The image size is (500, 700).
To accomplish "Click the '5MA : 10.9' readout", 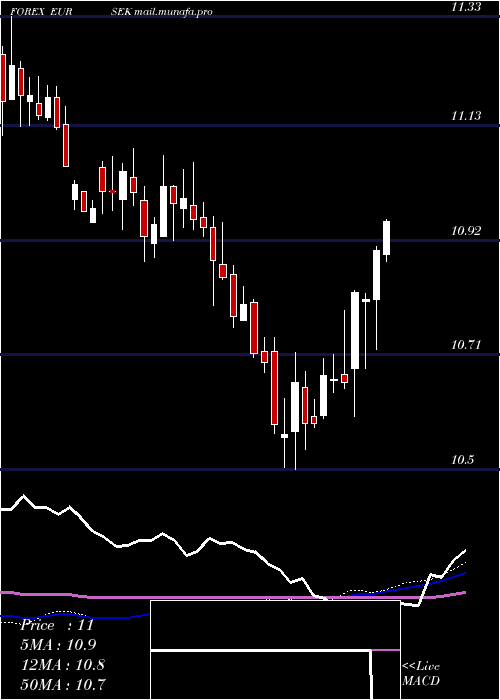I will (x=58, y=645).
